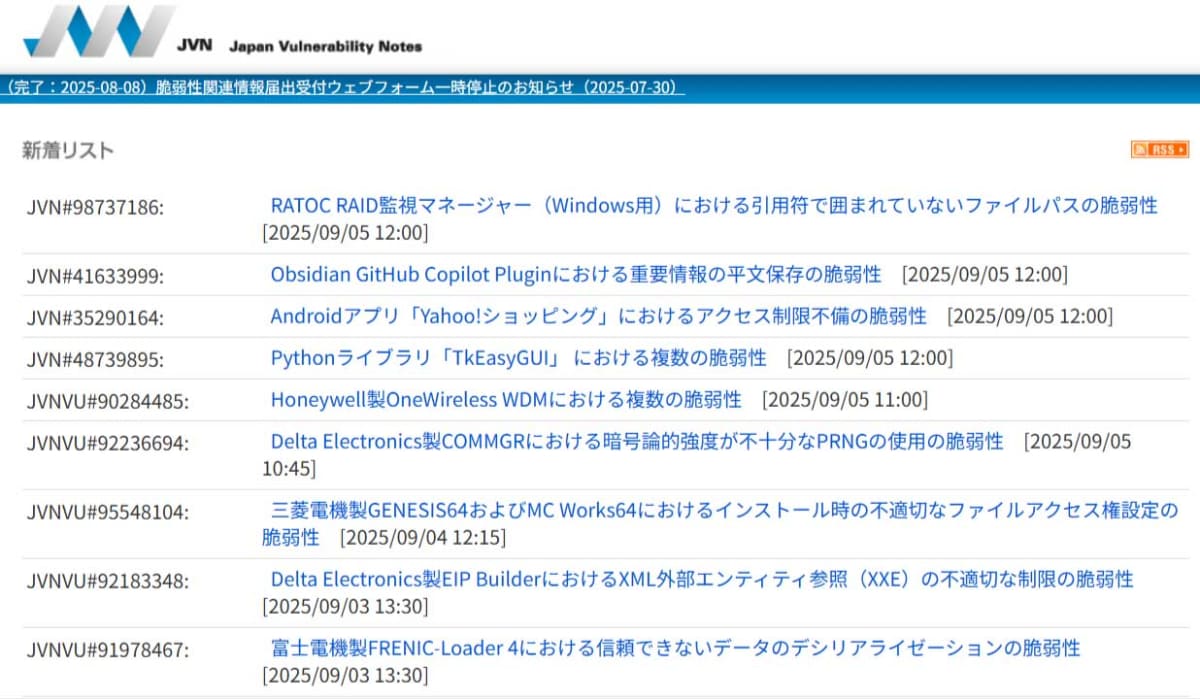This screenshot has width=1200, height=699.
Task: Click the ID text JVN#98737186
Action: [x=95, y=207]
